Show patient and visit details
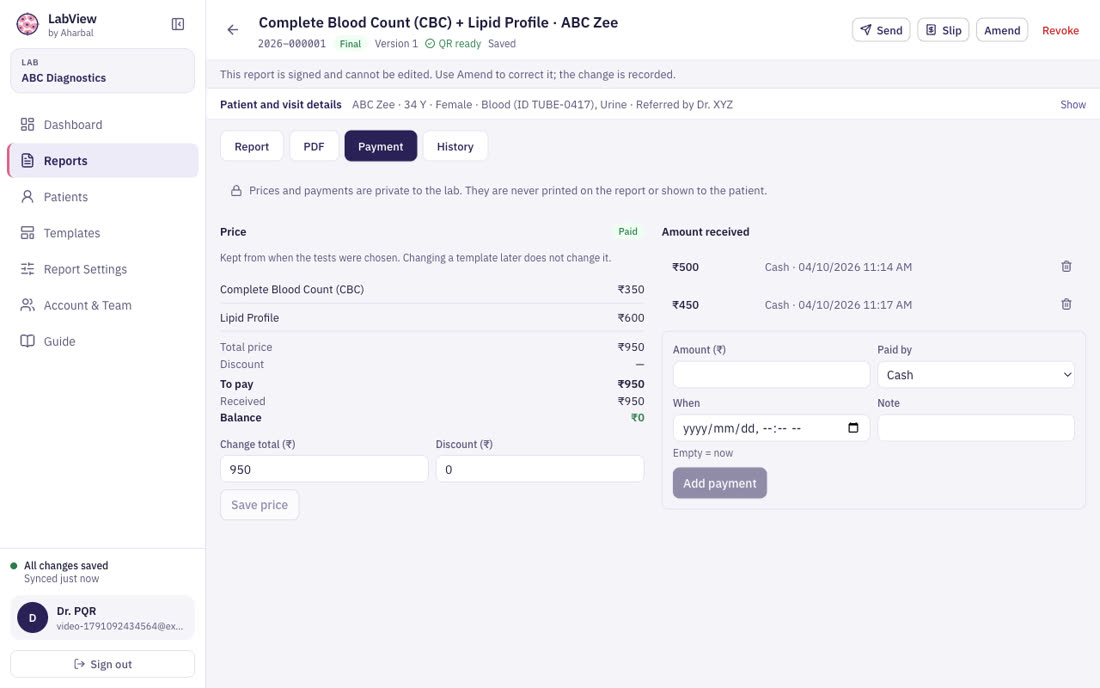Viewport: 1100px width, 688px height. (x=1073, y=104)
